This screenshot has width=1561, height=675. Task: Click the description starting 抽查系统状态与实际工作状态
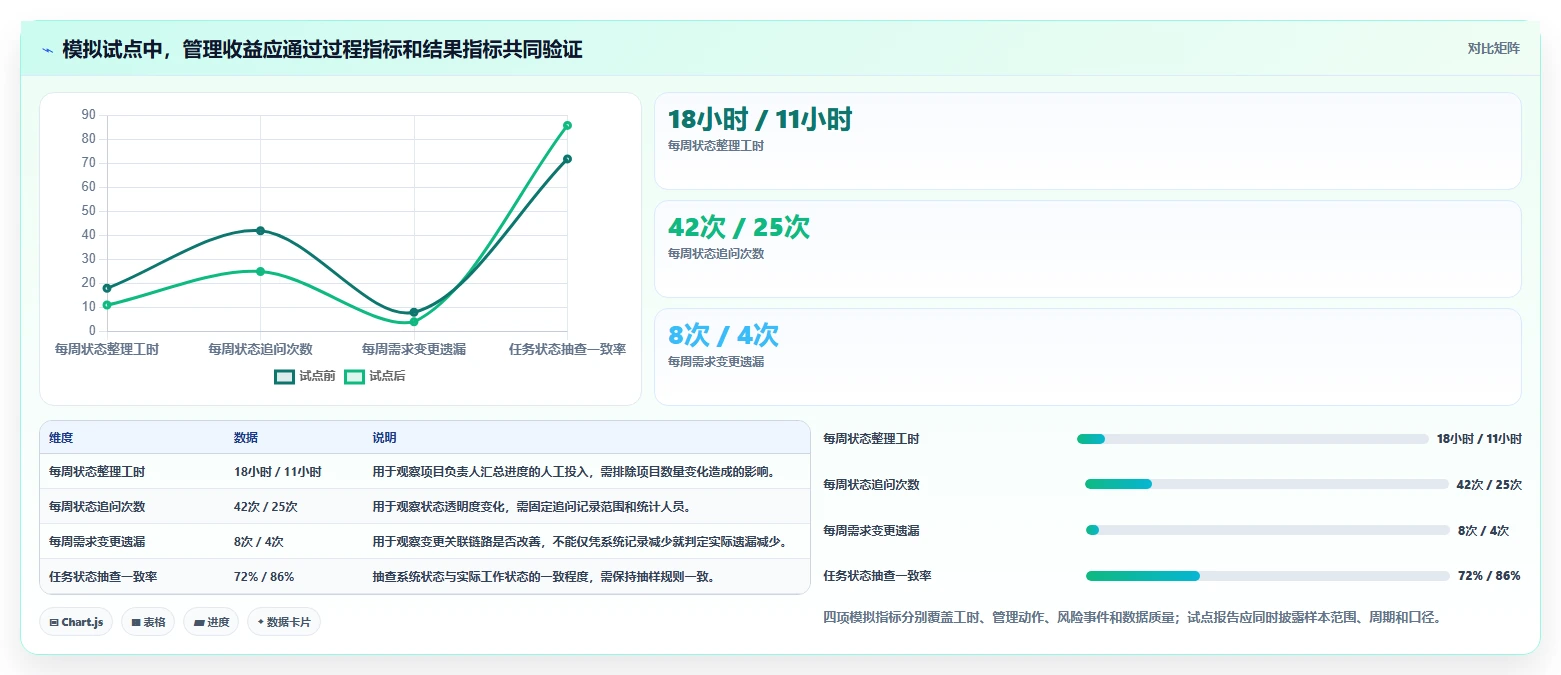click(x=545, y=577)
